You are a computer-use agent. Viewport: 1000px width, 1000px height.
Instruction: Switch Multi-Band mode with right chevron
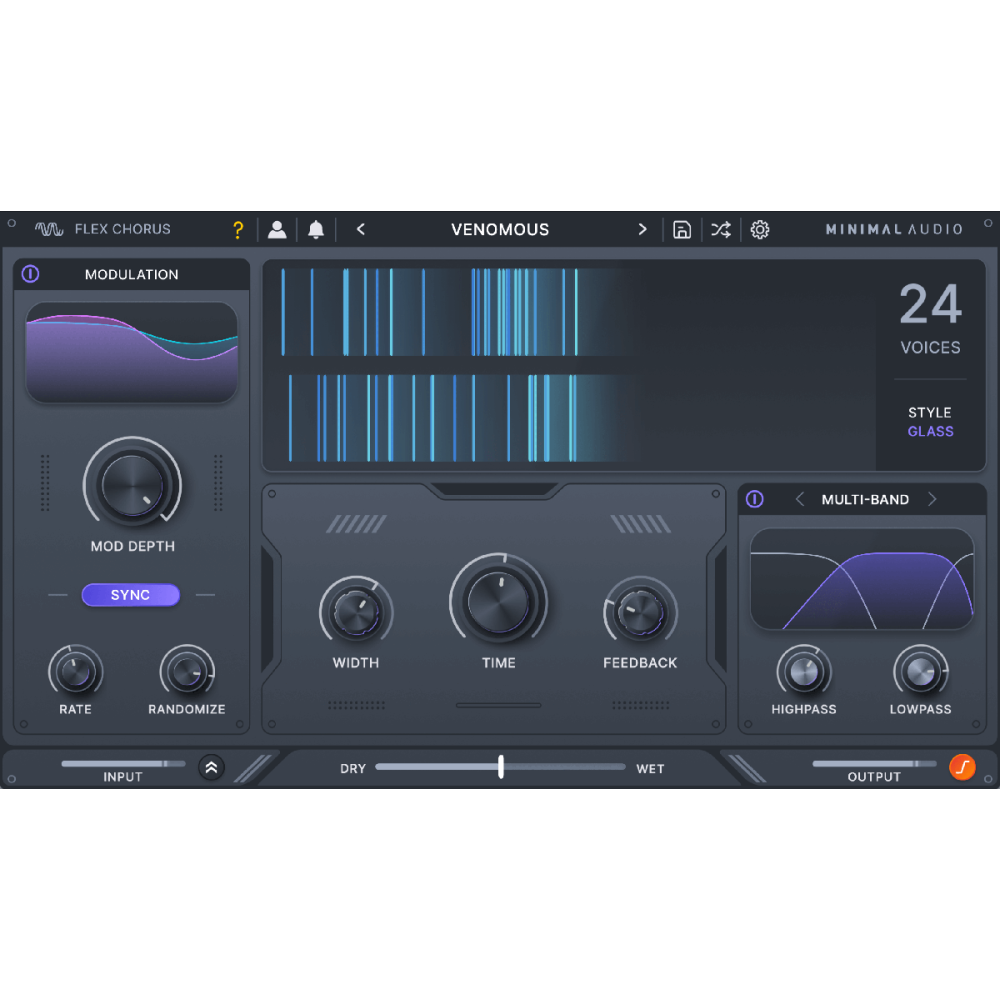(932, 499)
